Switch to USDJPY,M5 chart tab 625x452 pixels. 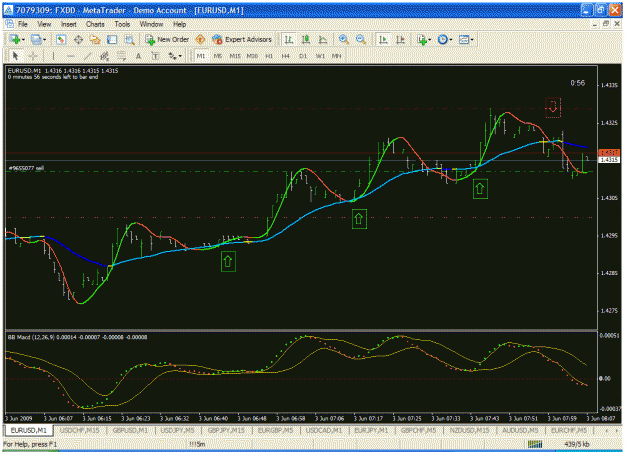pyautogui.click(x=177, y=430)
